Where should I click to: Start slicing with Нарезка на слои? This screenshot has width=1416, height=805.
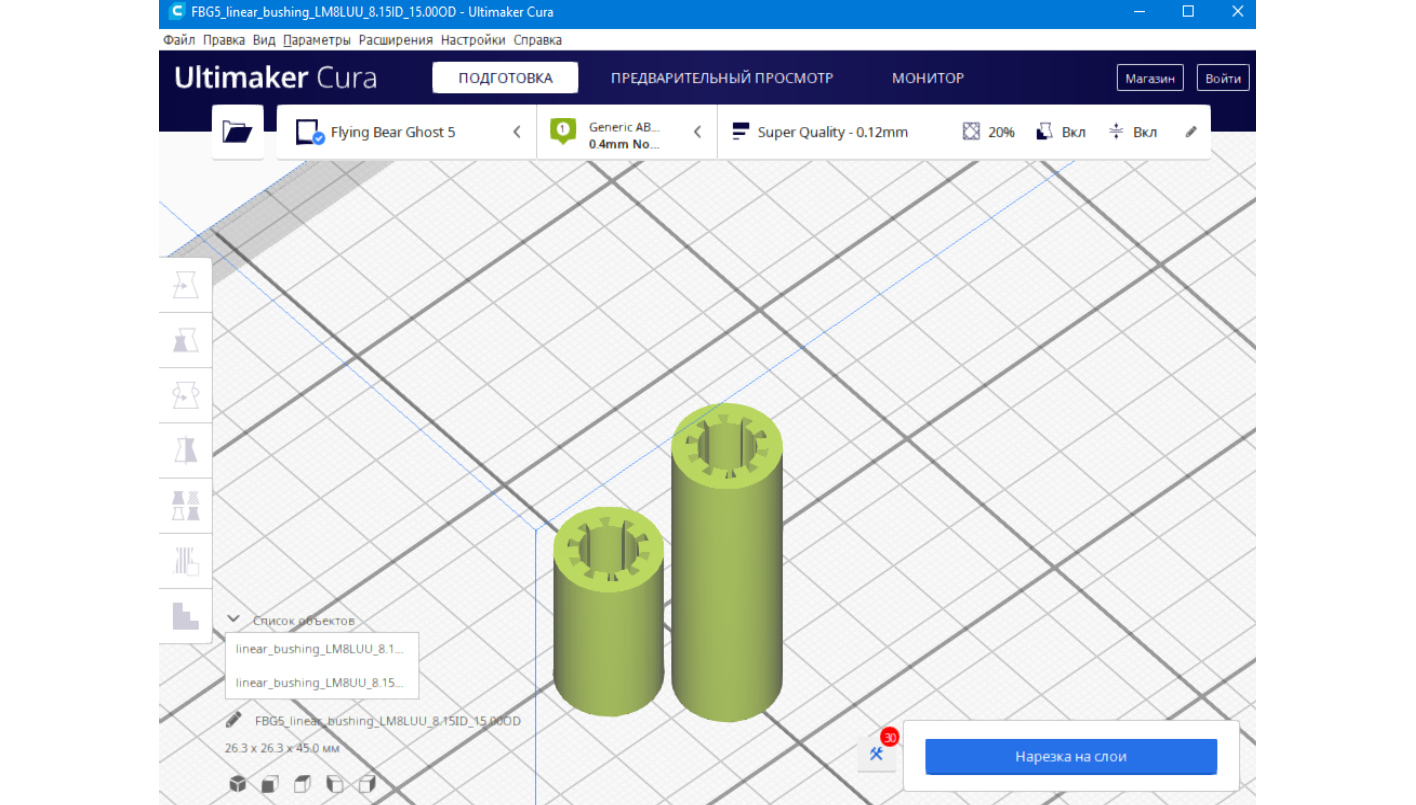(x=1071, y=757)
